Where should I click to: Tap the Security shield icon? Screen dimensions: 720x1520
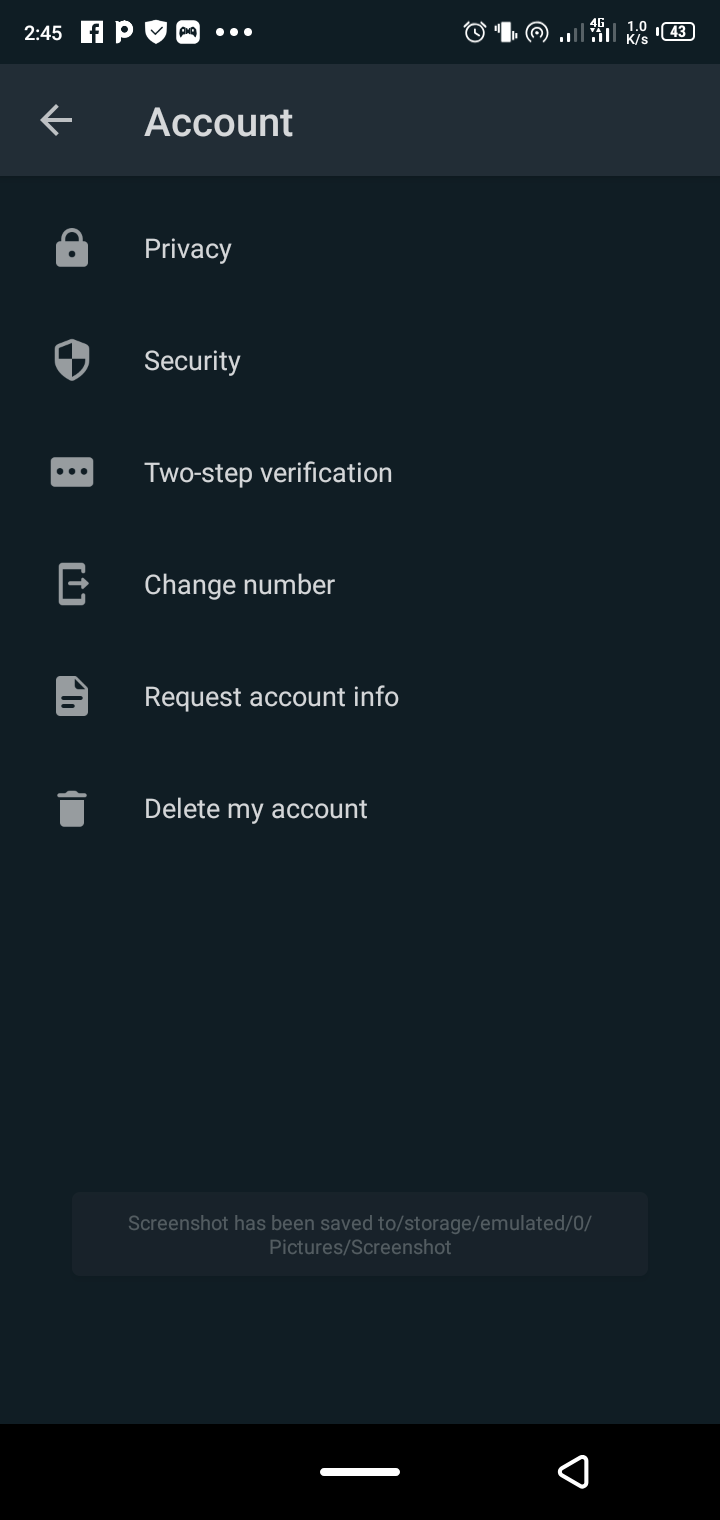[x=72, y=360]
